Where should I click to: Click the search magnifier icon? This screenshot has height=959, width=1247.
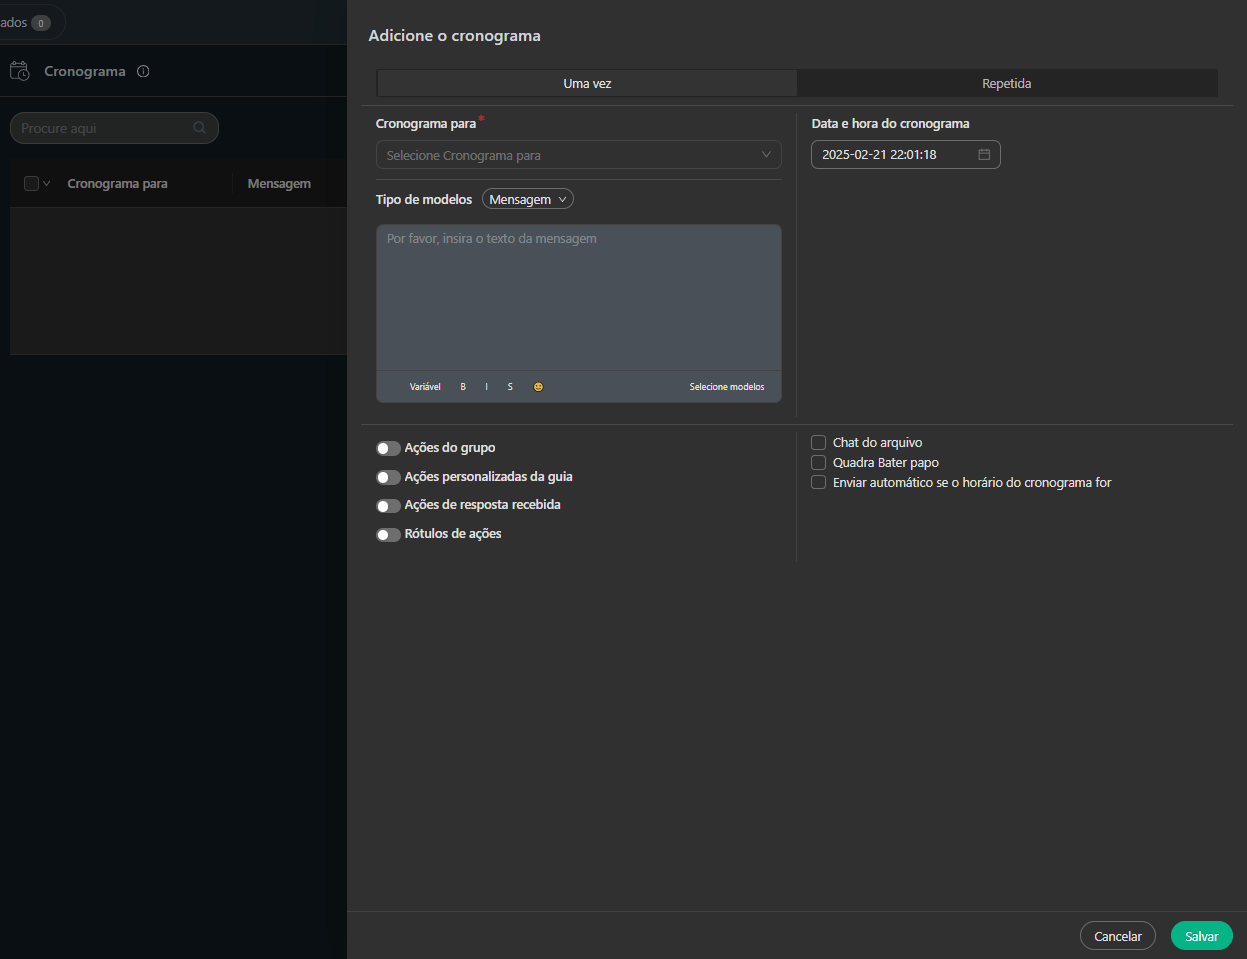(x=199, y=128)
